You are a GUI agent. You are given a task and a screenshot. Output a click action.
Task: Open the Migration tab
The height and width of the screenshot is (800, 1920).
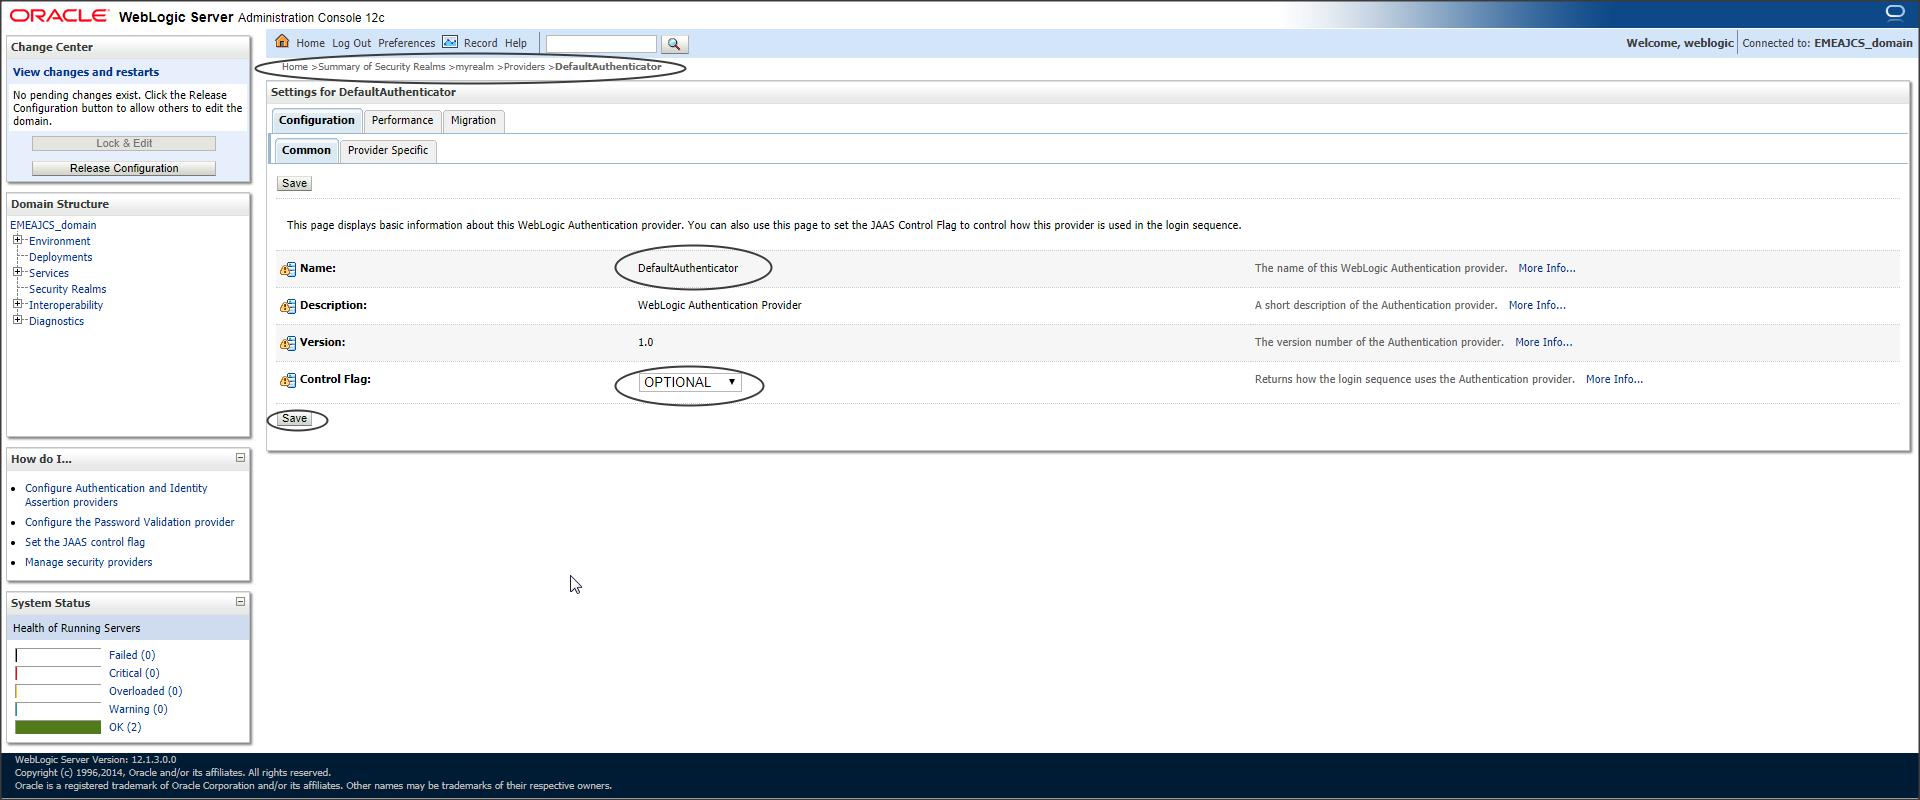pyautogui.click(x=473, y=121)
